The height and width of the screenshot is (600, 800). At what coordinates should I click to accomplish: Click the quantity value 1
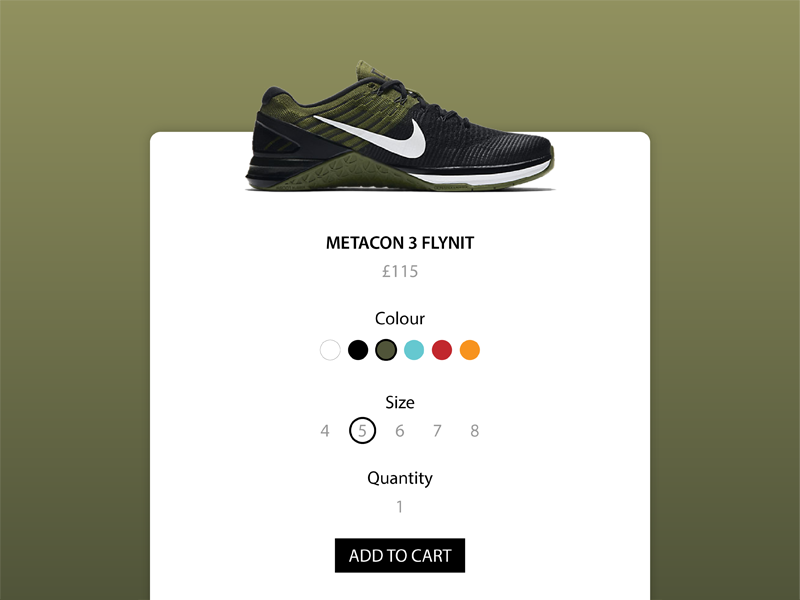[x=400, y=507]
